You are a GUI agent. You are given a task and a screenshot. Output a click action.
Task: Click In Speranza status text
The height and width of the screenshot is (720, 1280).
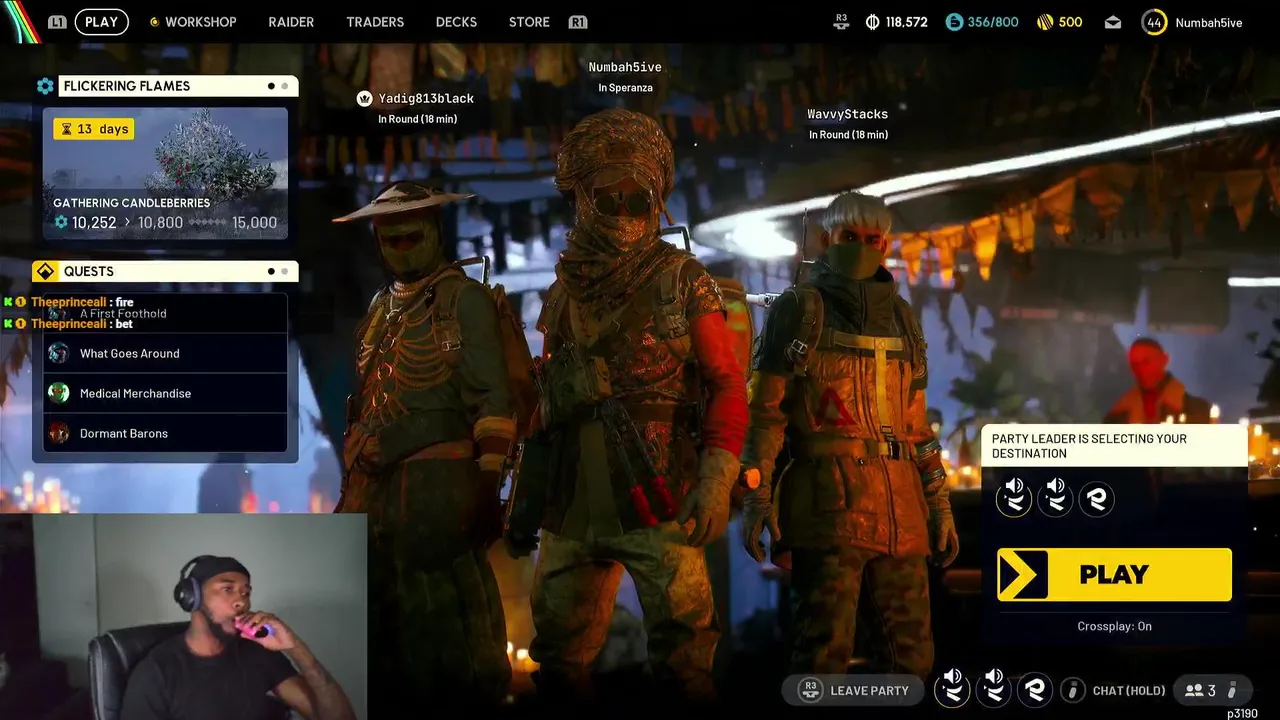pyautogui.click(x=625, y=88)
